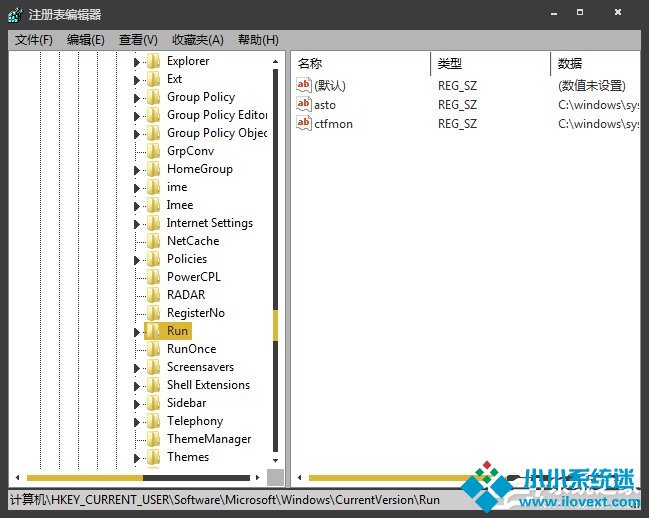Click the RegisterNo folder icon

[154, 313]
